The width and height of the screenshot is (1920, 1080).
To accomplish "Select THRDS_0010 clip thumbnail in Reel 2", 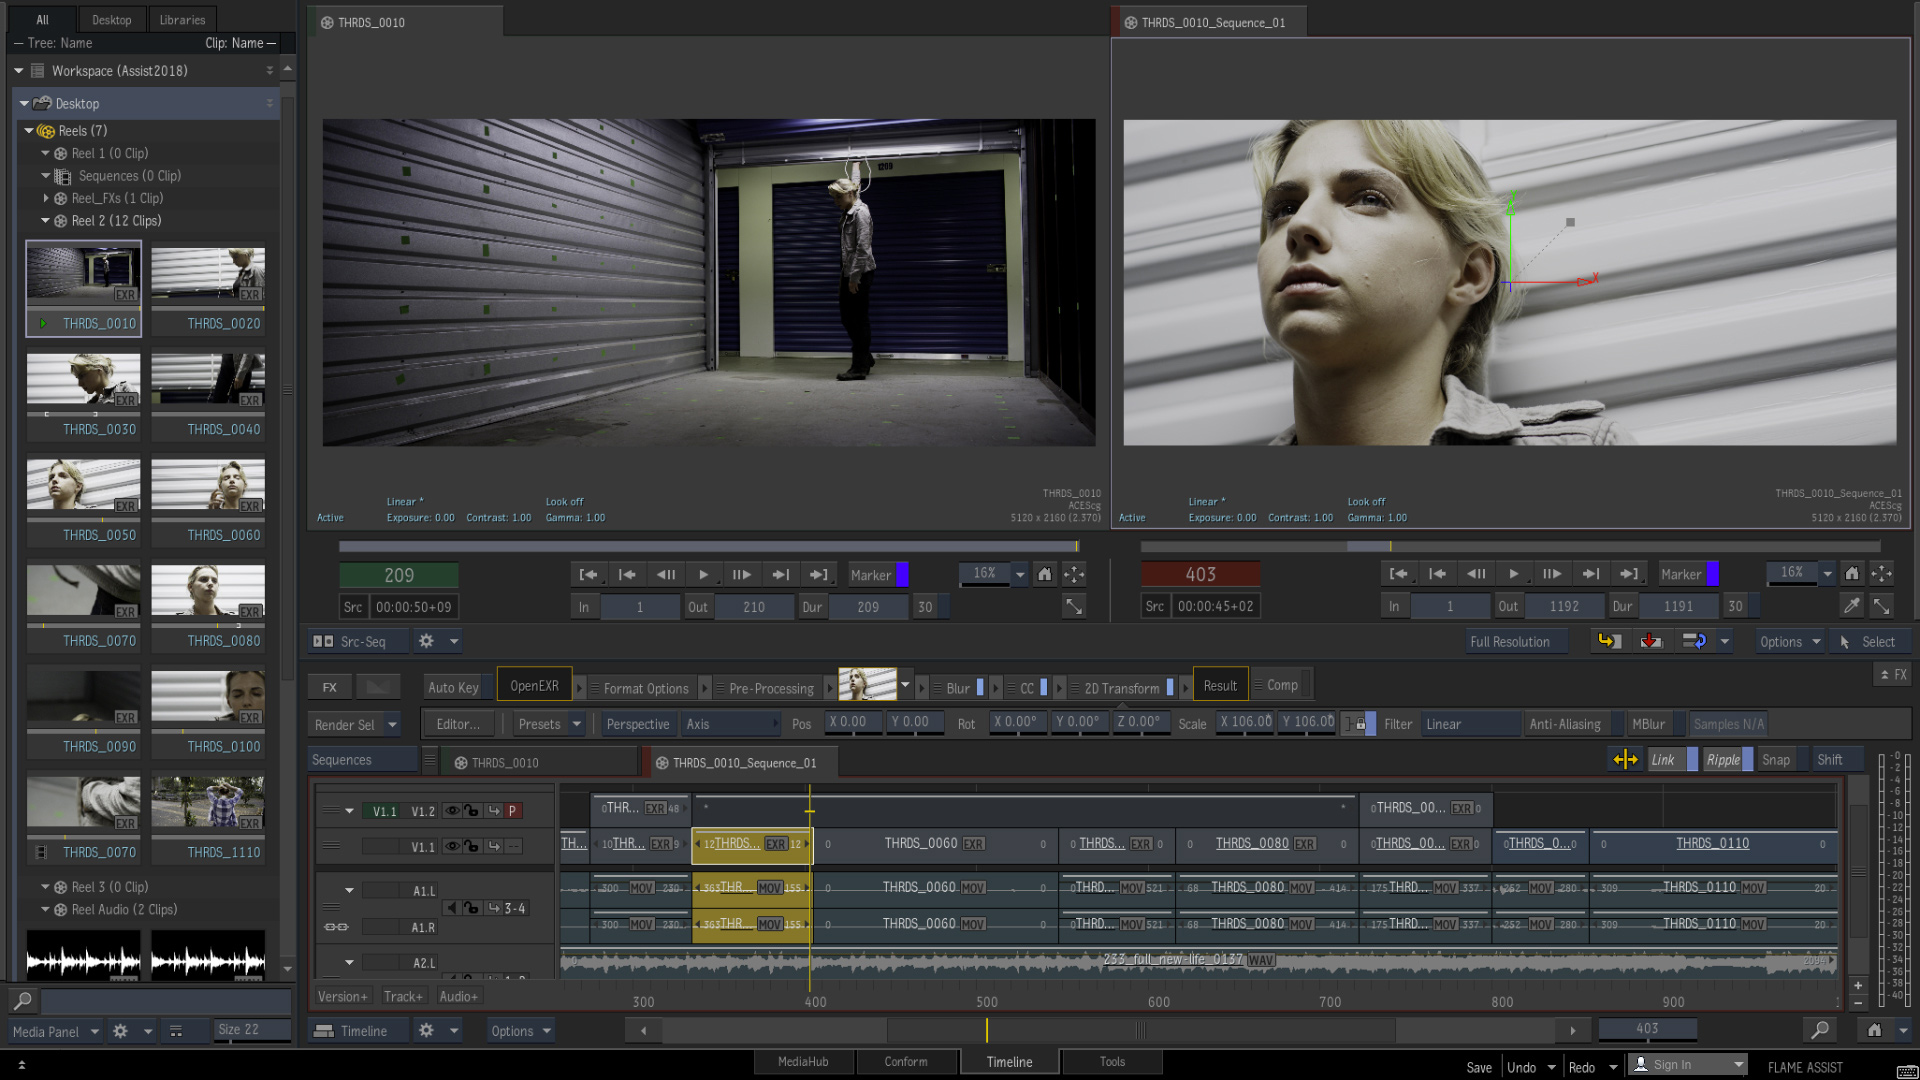I will click(x=84, y=285).
